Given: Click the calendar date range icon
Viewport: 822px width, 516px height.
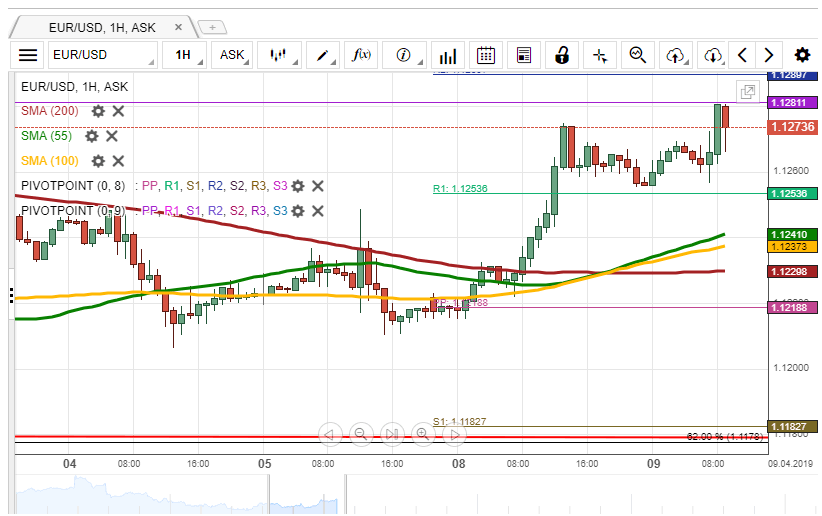Looking at the screenshot, I should point(486,55).
